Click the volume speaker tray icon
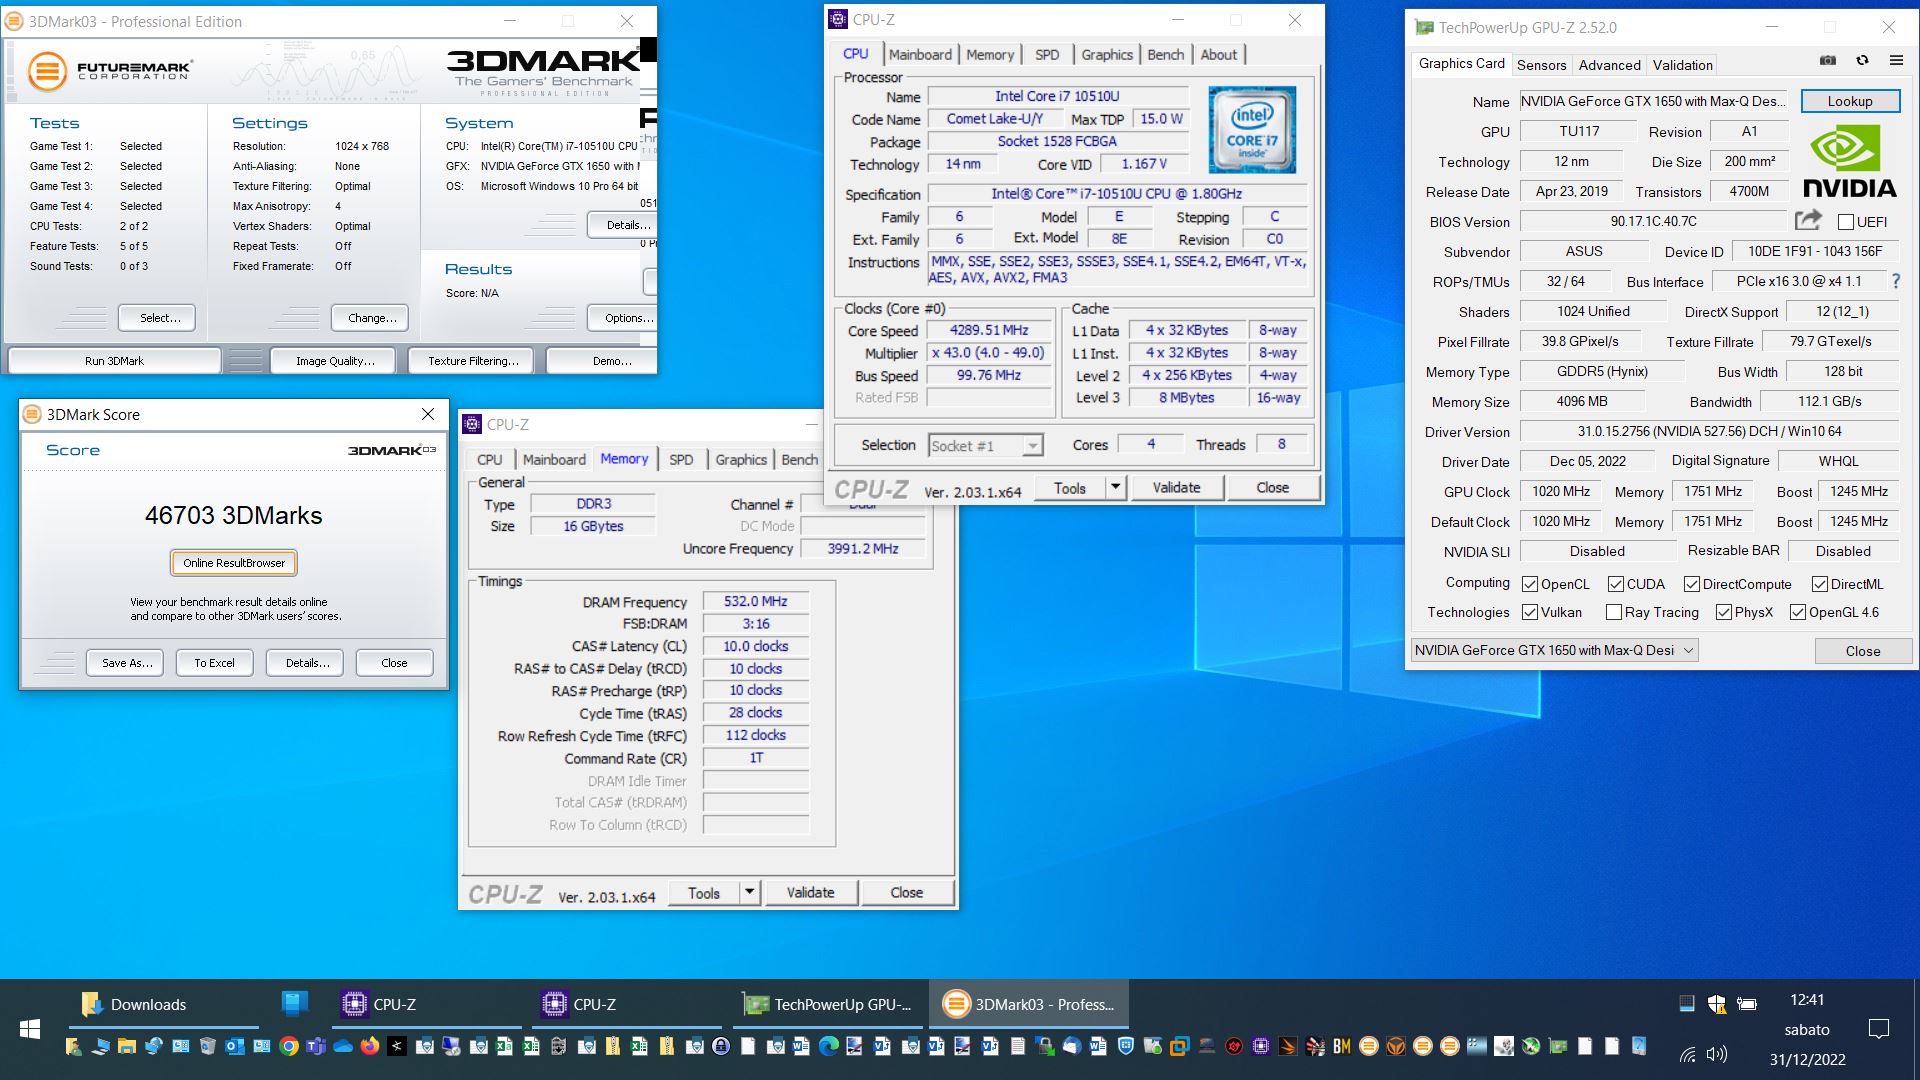Viewport: 1920px width, 1080px height. tap(1717, 1054)
